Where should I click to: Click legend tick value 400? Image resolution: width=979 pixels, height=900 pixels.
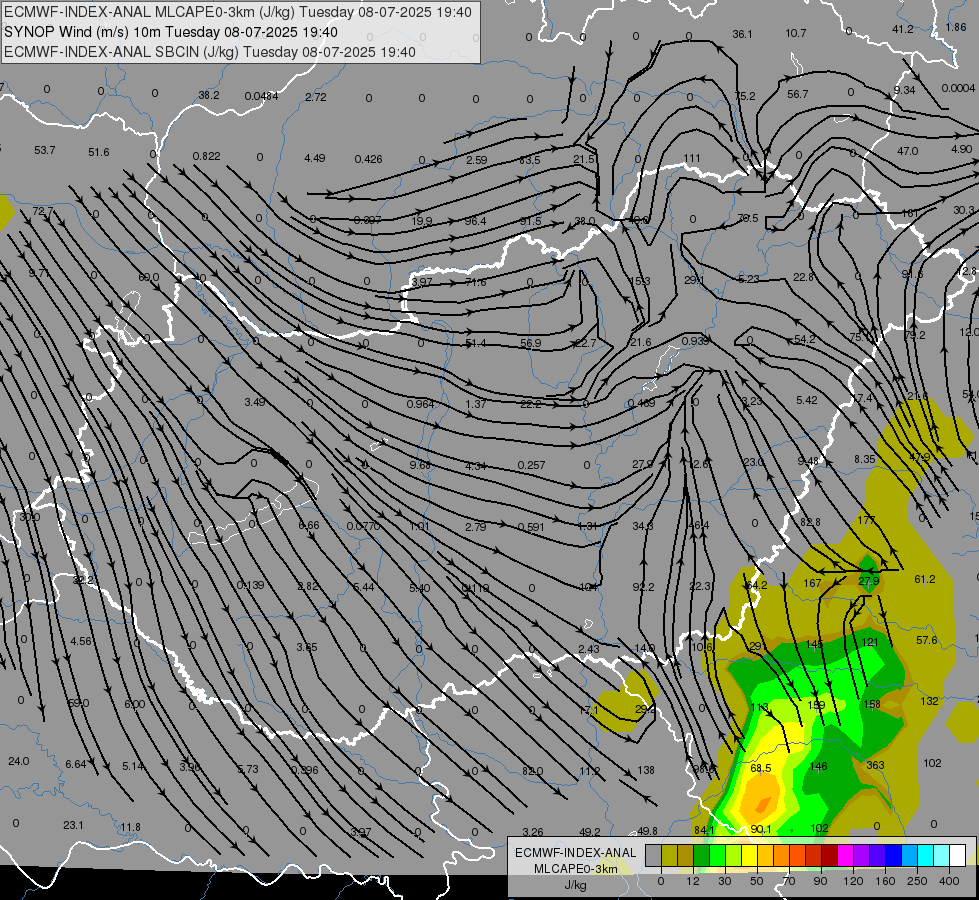(949, 881)
